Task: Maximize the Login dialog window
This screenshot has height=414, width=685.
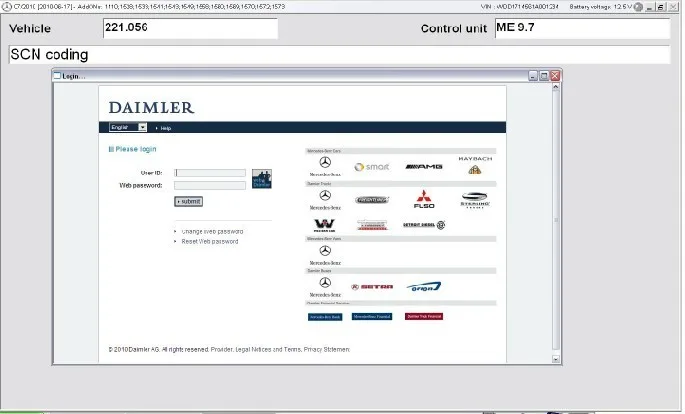Action: pyautogui.click(x=544, y=76)
